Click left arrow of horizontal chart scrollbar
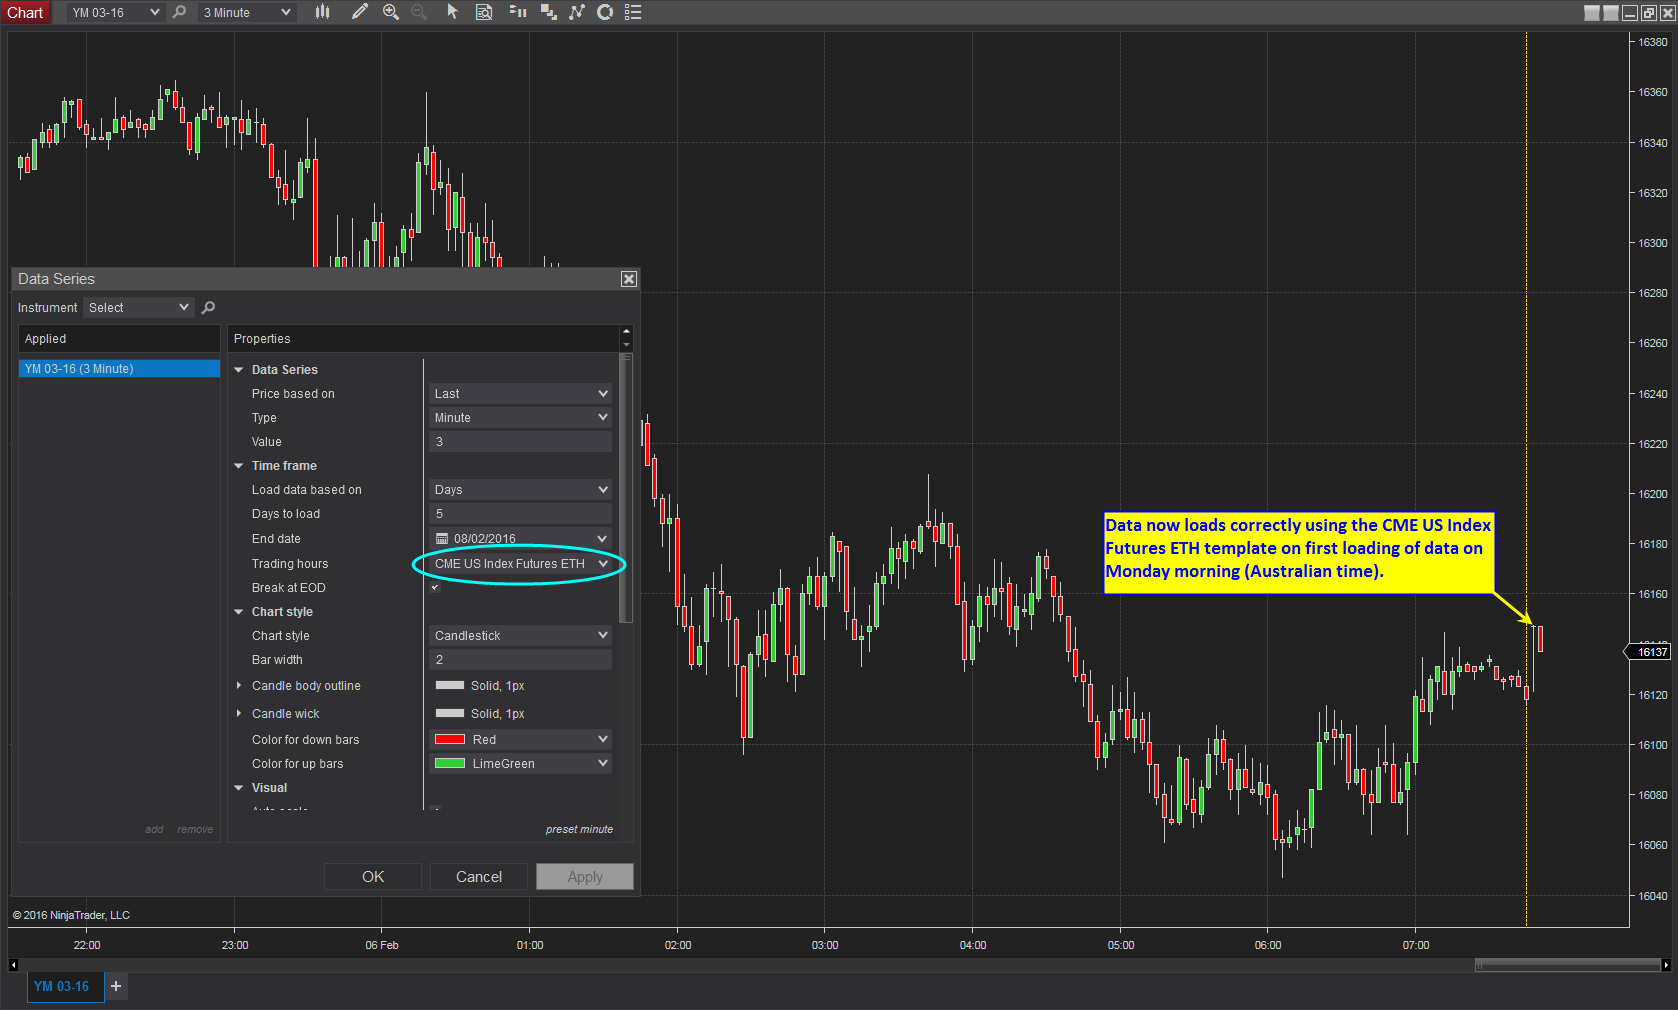1678x1010 pixels. [13, 965]
